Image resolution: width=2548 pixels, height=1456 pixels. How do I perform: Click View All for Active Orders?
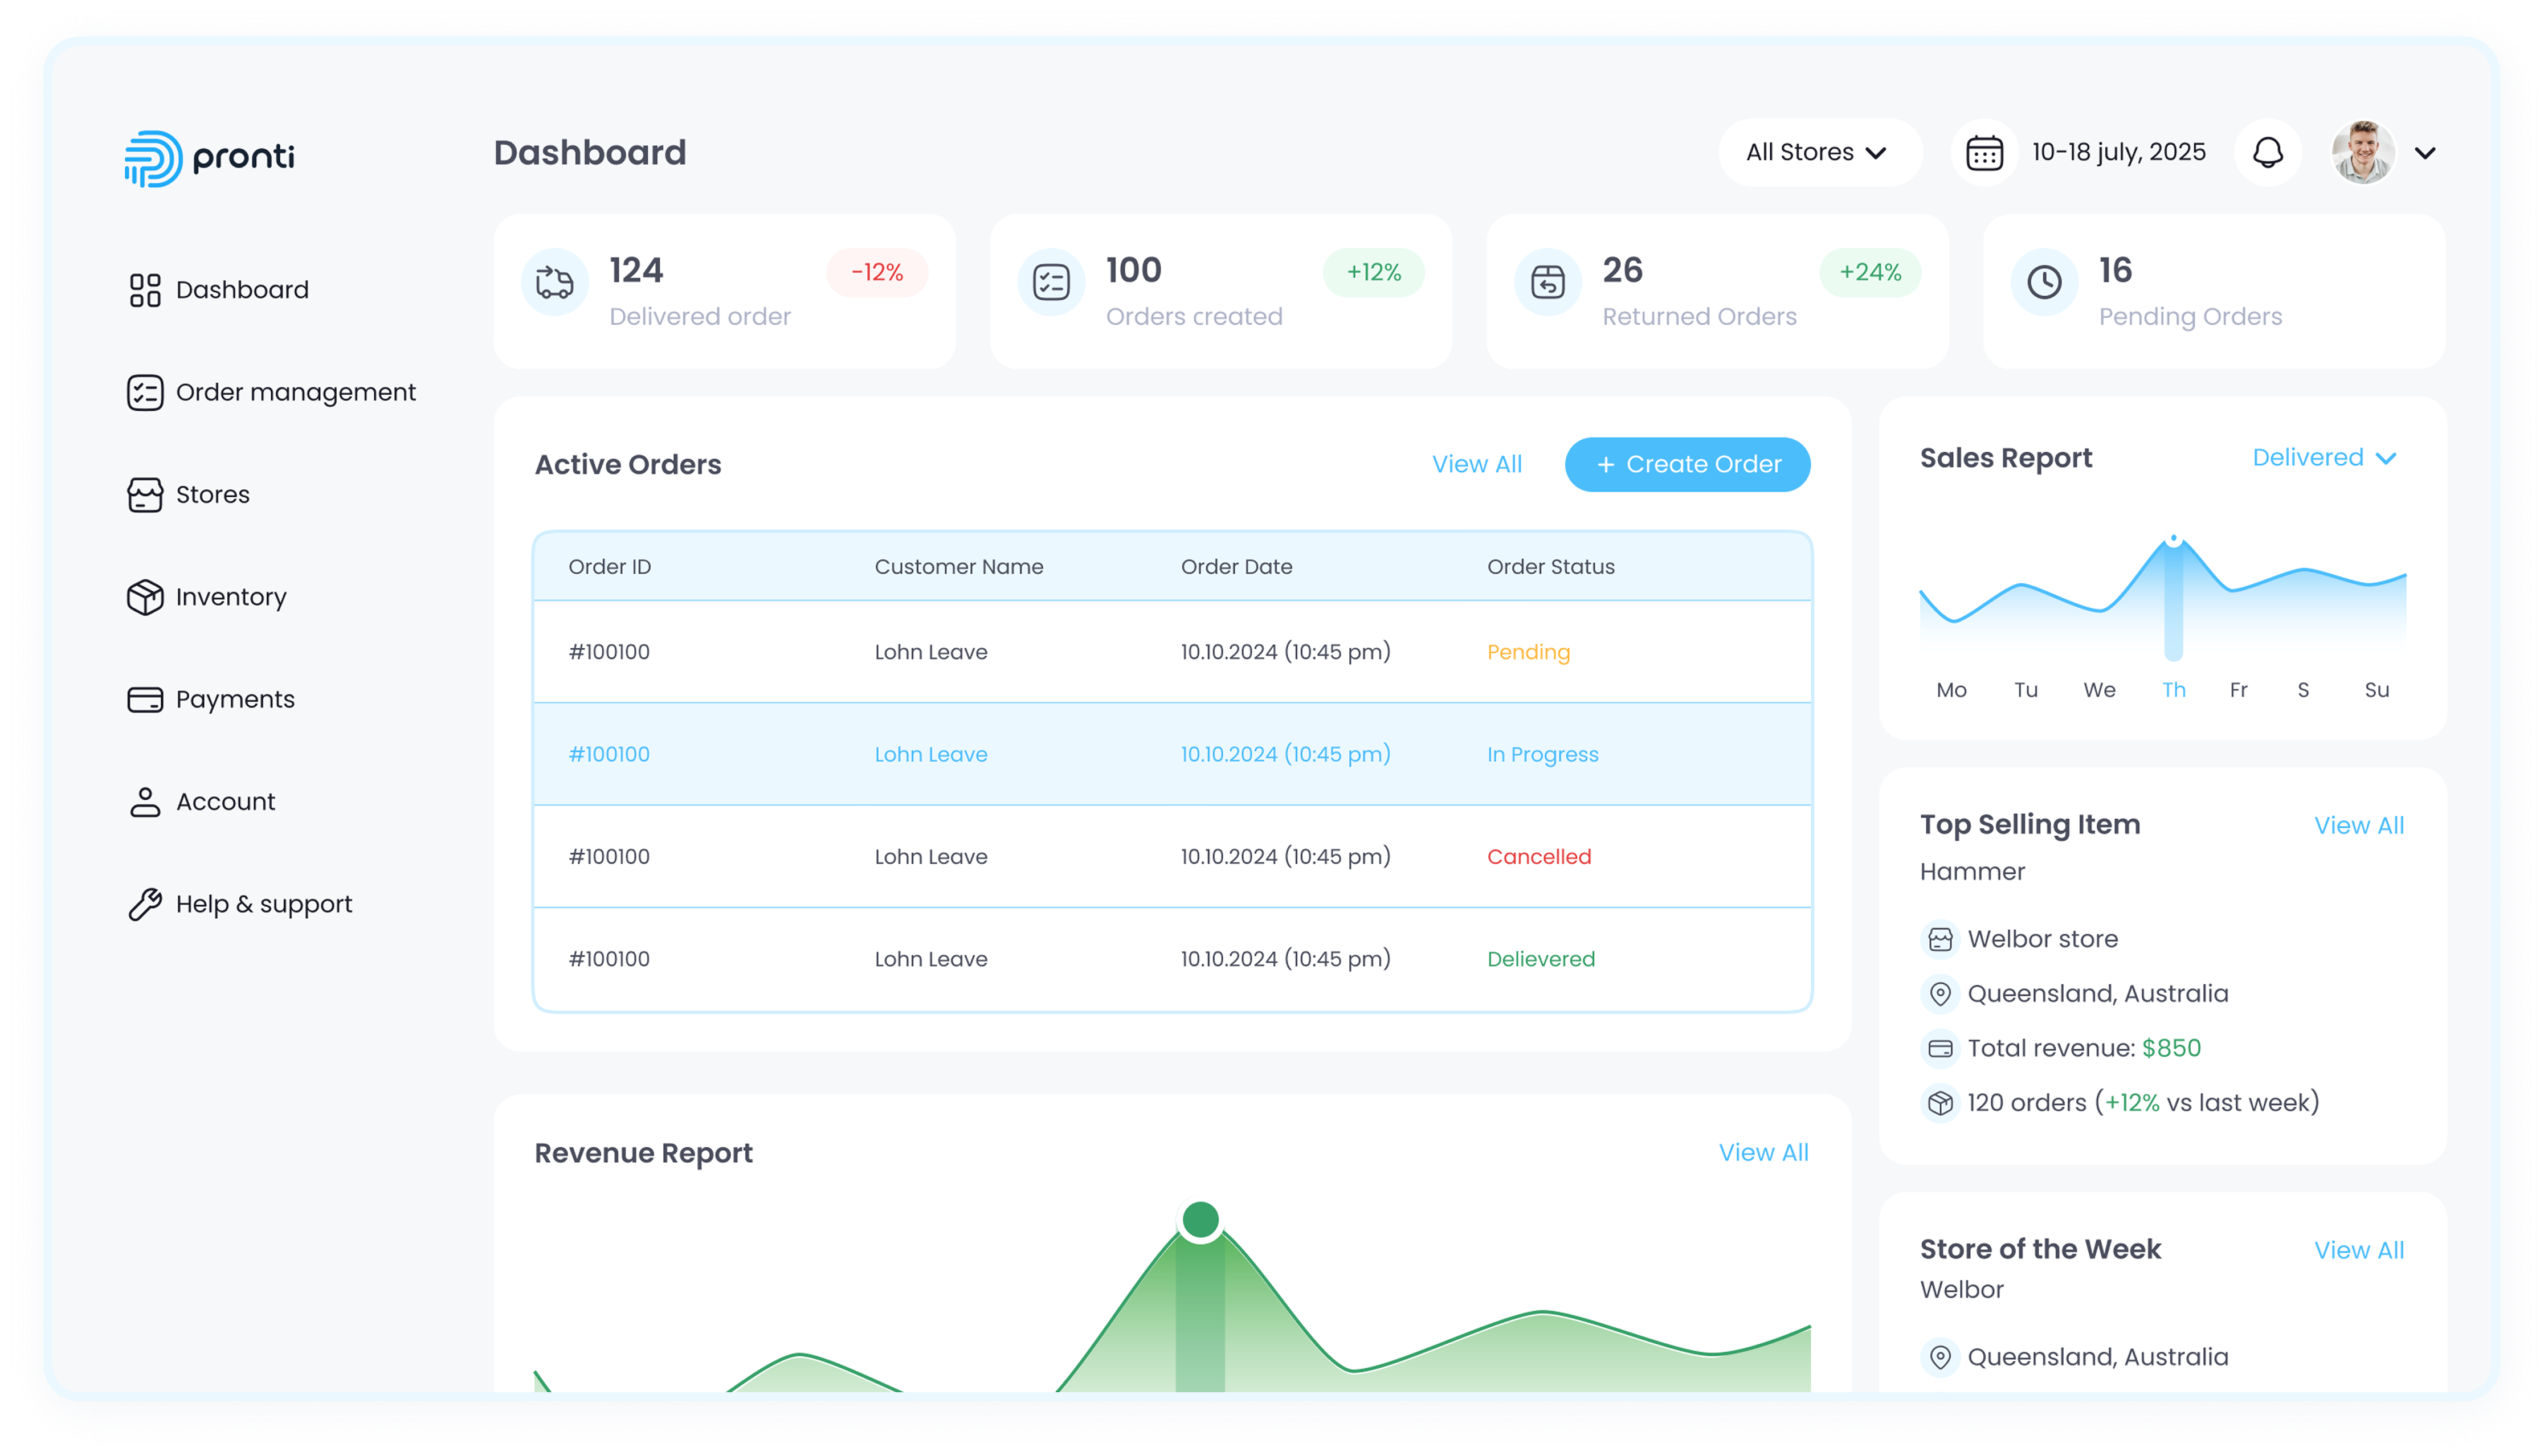click(1476, 464)
